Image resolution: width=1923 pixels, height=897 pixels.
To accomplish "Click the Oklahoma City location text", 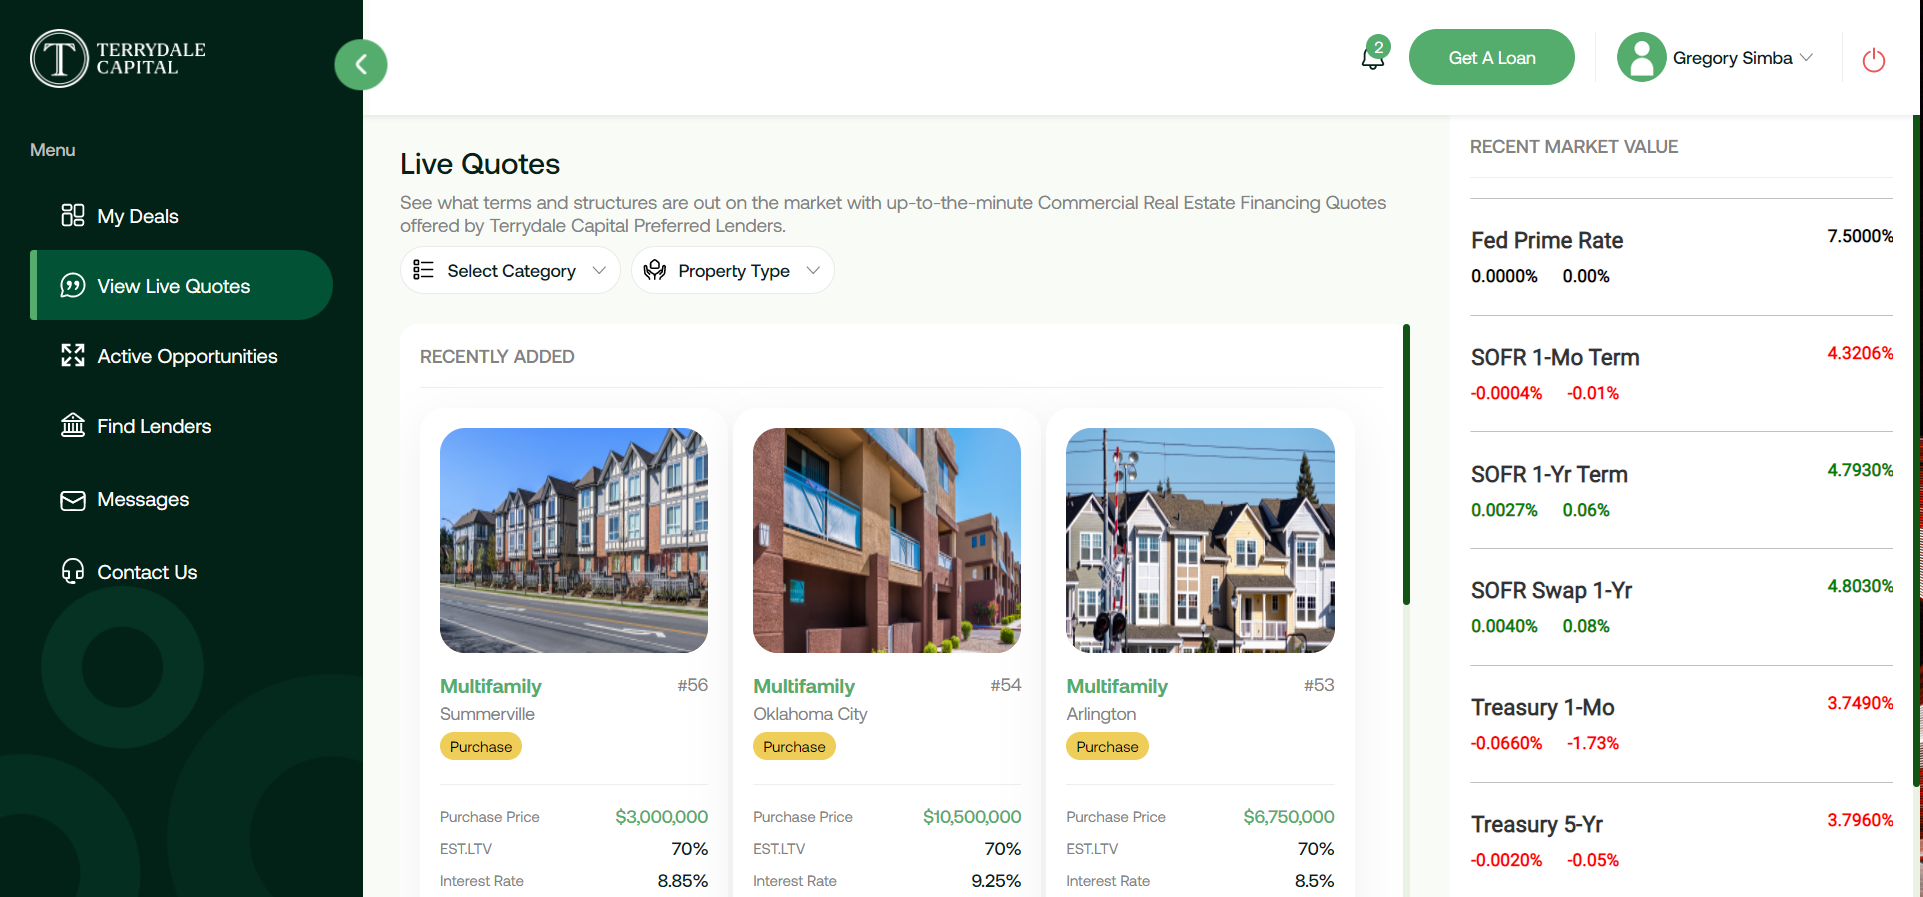I will click(x=810, y=714).
